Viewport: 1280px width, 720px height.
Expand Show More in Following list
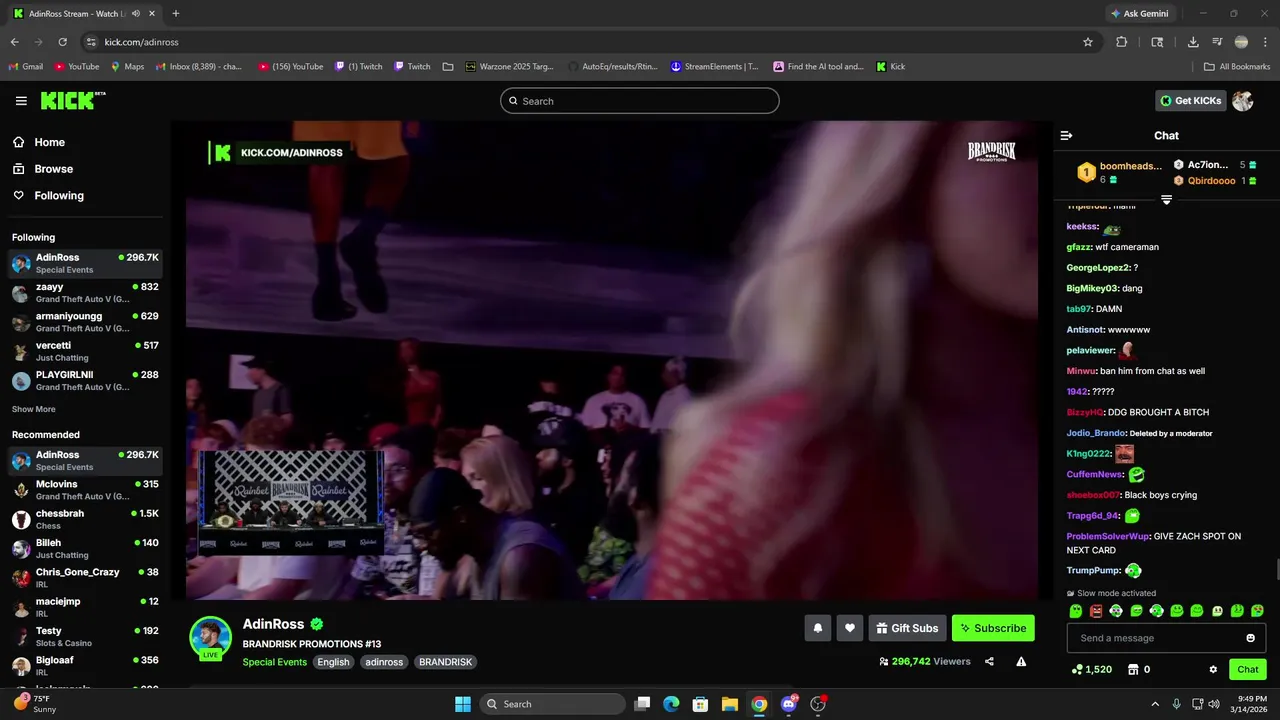coord(34,409)
